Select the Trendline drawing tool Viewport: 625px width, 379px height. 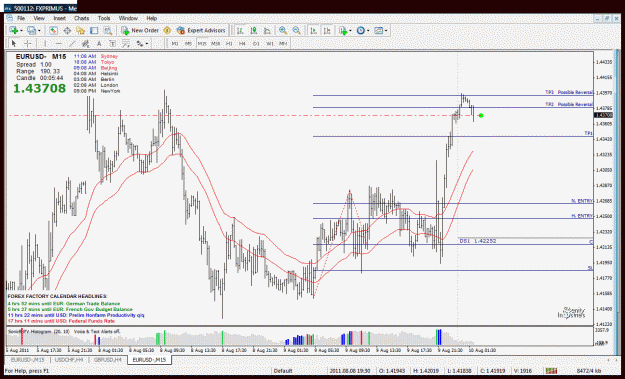click(72, 43)
